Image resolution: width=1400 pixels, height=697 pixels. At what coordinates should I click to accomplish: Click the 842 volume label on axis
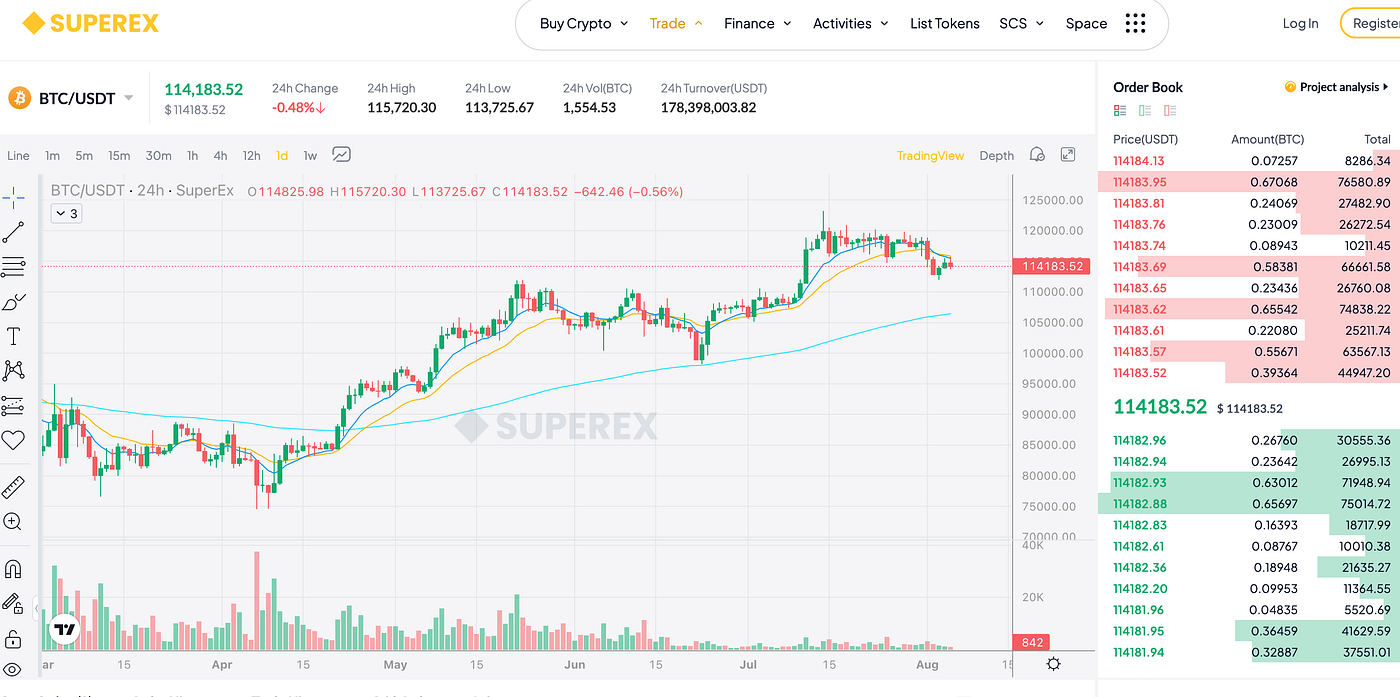click(1033, 642)
